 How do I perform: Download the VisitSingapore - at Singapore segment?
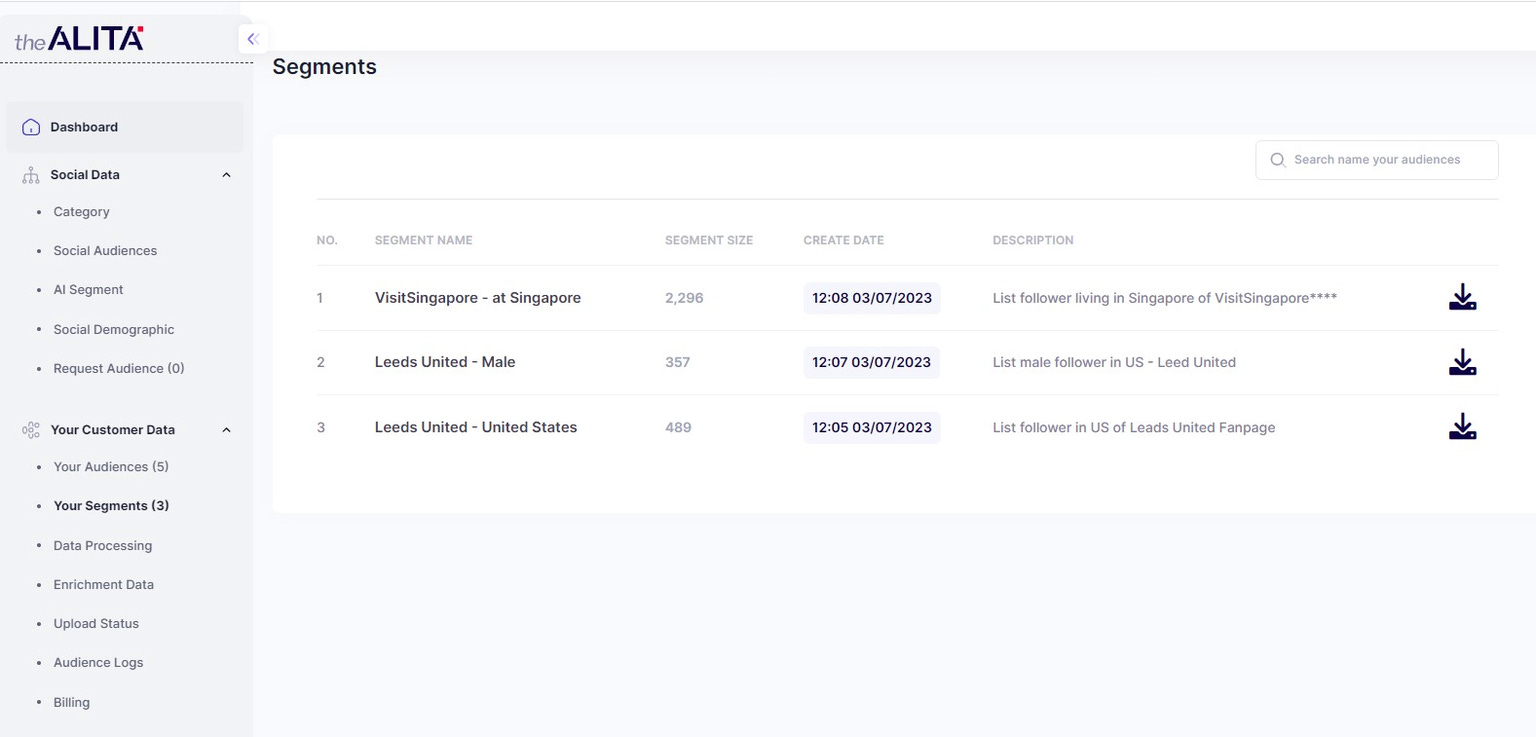[1462, 297]
